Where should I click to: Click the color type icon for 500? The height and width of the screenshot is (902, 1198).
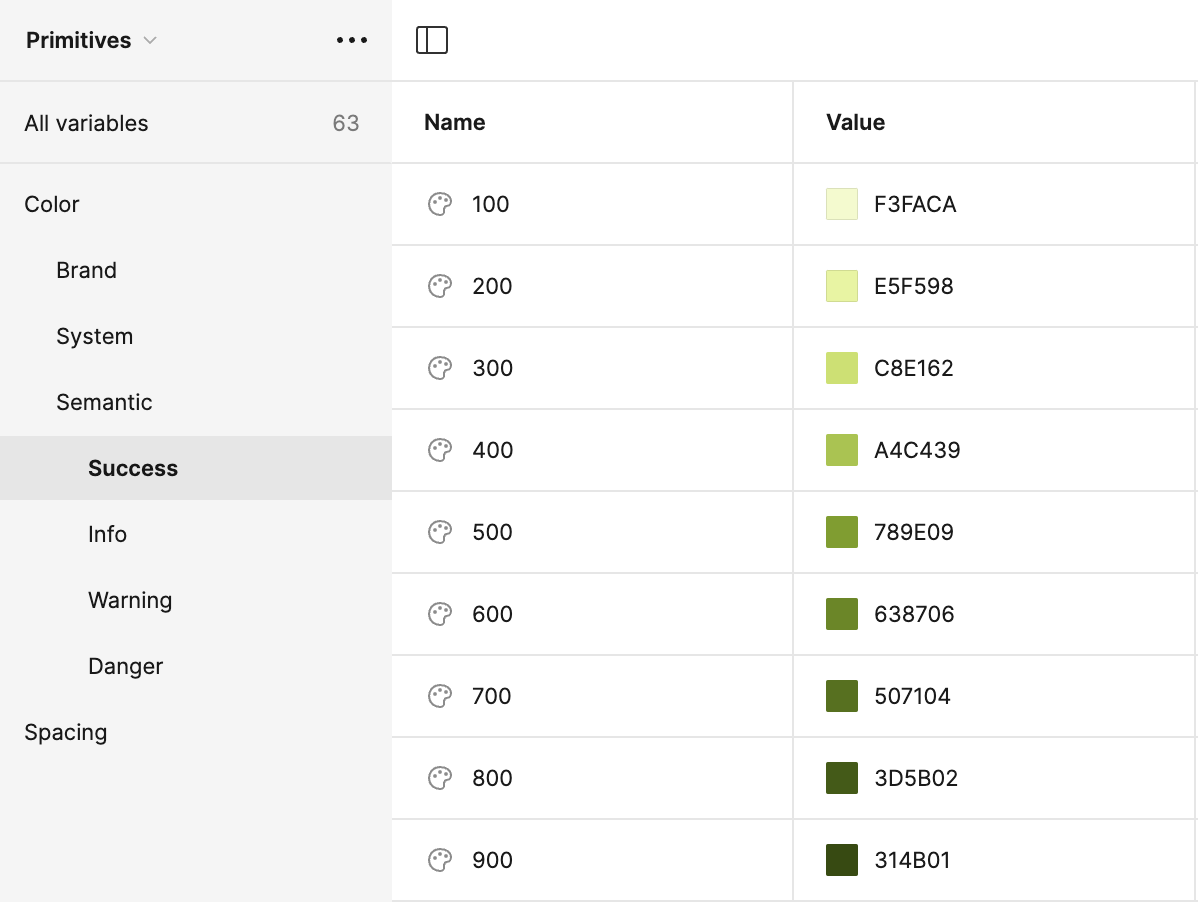click(x=440, y=532)
